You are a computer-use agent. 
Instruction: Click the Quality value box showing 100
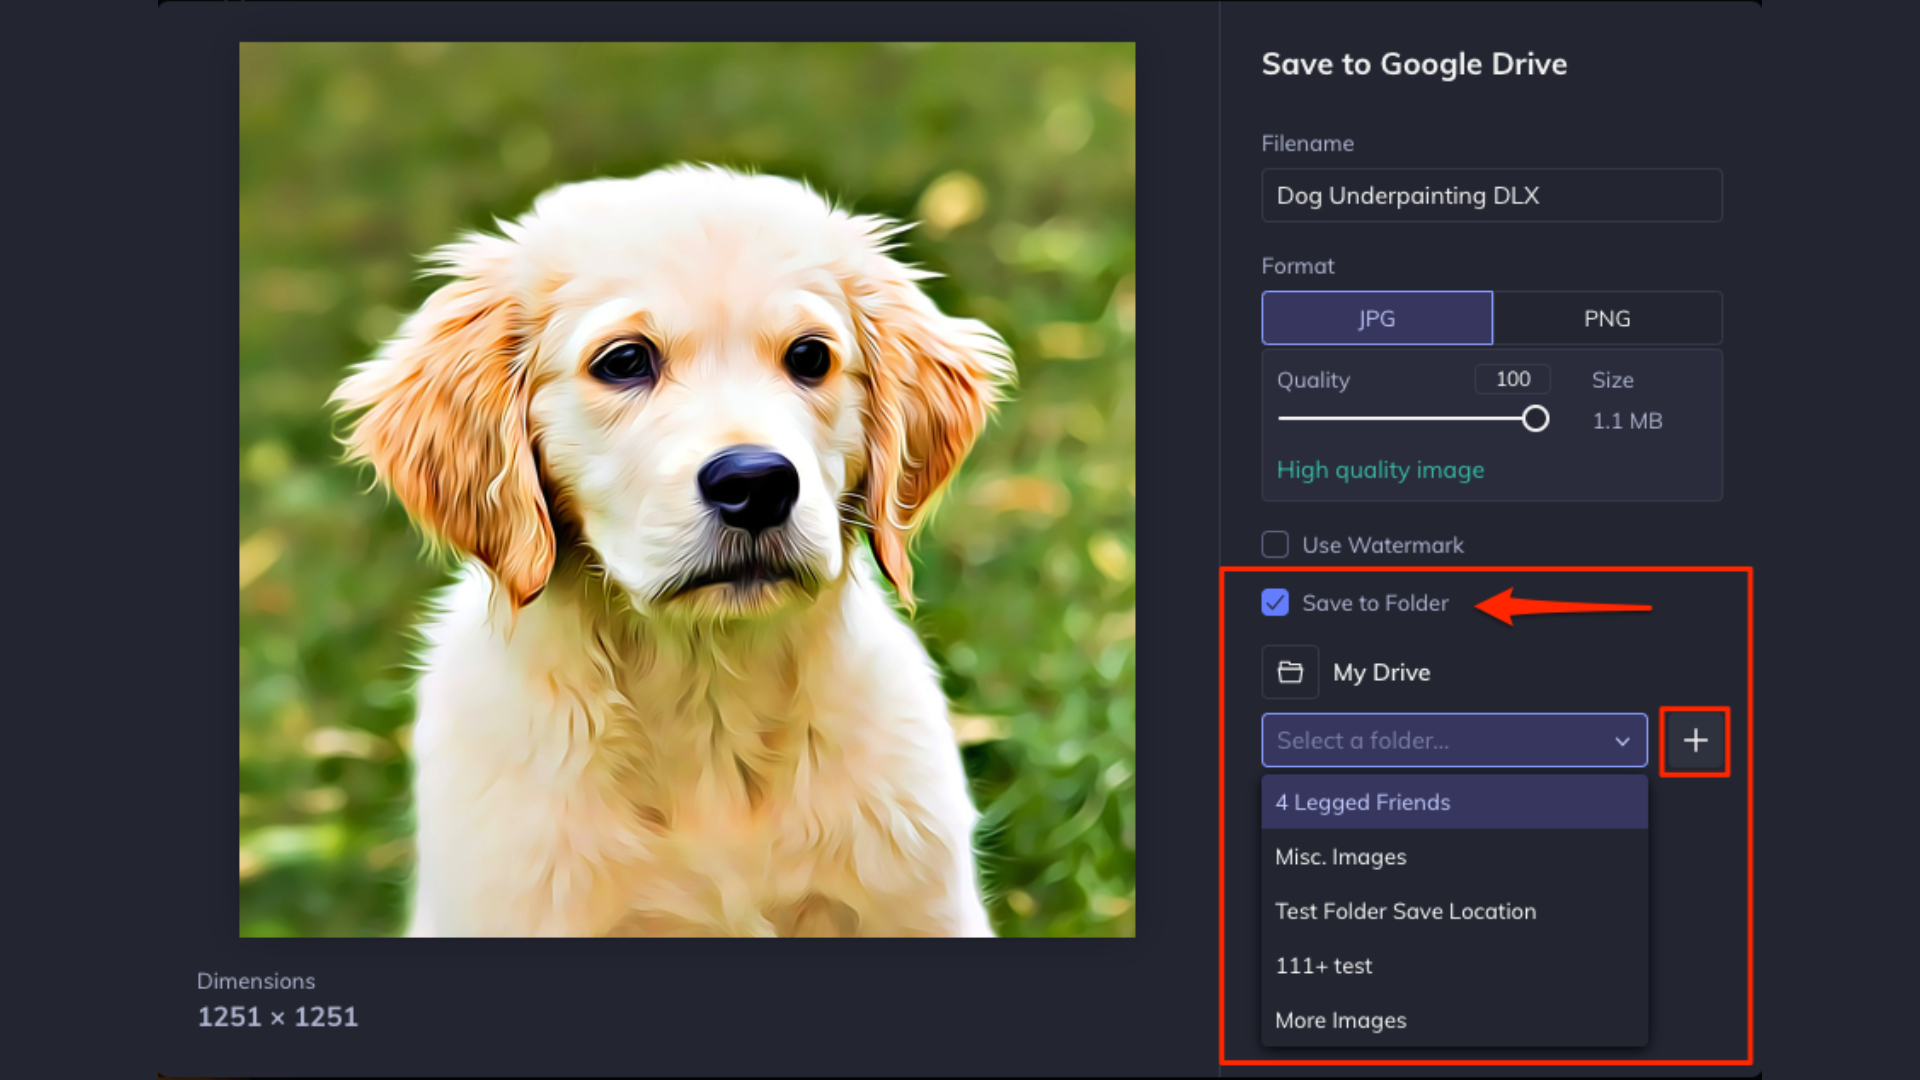[1512, 379]
